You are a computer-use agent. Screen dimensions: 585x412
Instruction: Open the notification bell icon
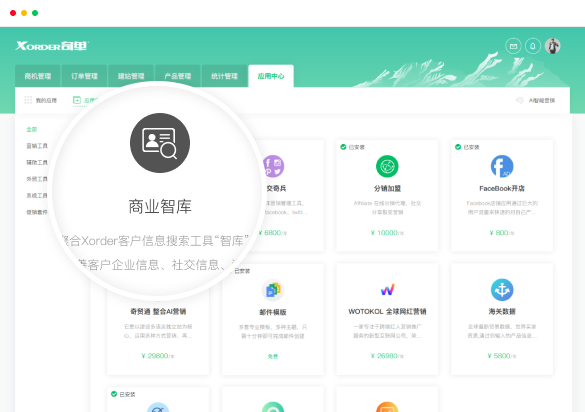pos(533,46)
